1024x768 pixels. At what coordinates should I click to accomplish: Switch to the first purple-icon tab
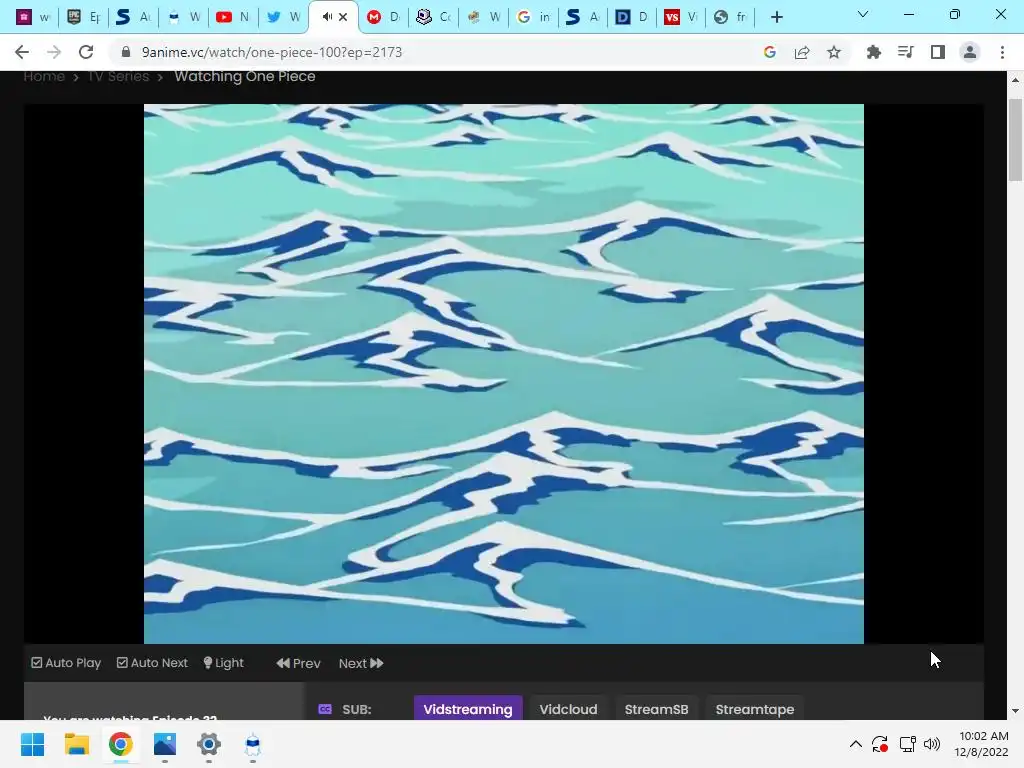33,17
